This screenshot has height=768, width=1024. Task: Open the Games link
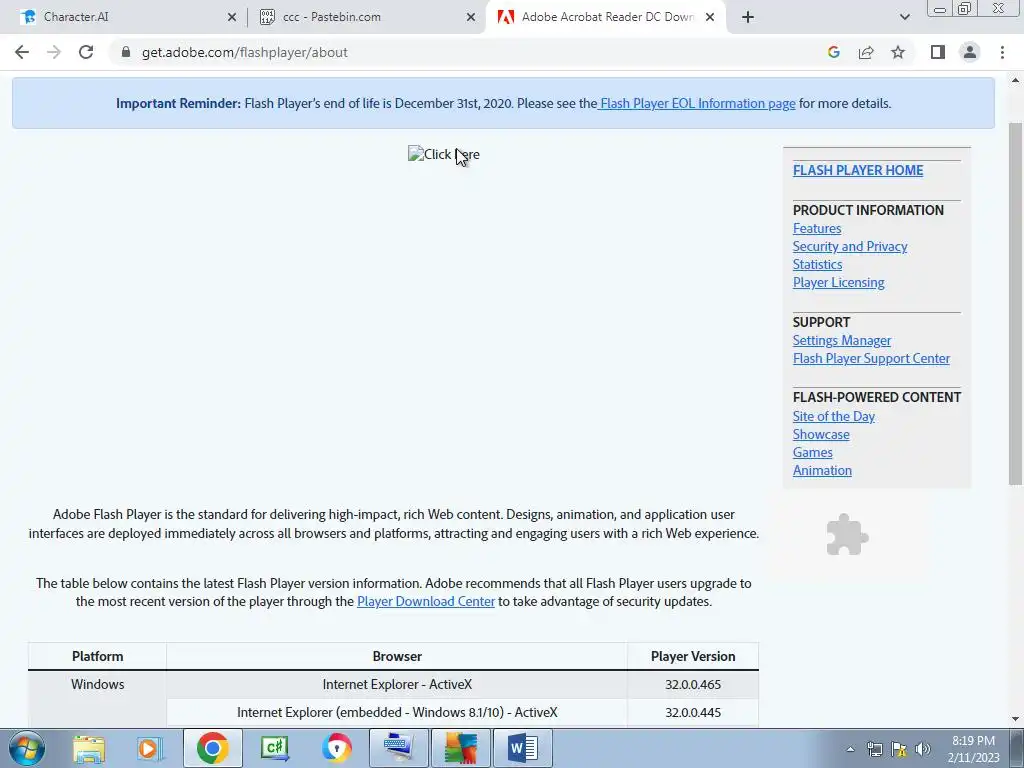pyautogui.click(x=812, y=453)
